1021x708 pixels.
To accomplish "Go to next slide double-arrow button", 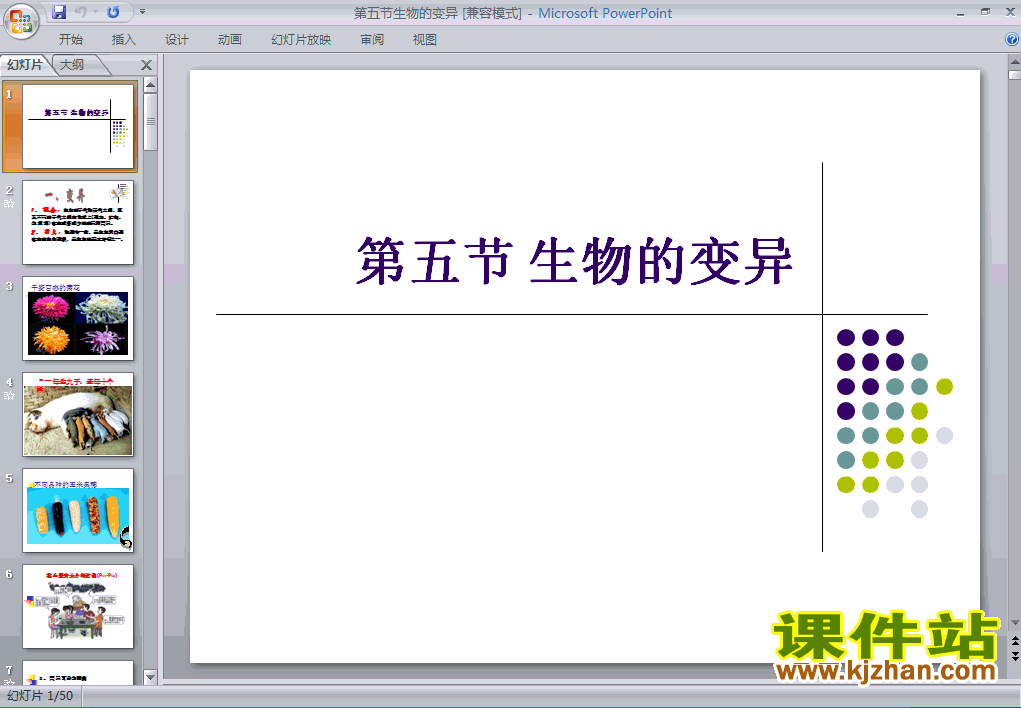I will pos(1014,656).
